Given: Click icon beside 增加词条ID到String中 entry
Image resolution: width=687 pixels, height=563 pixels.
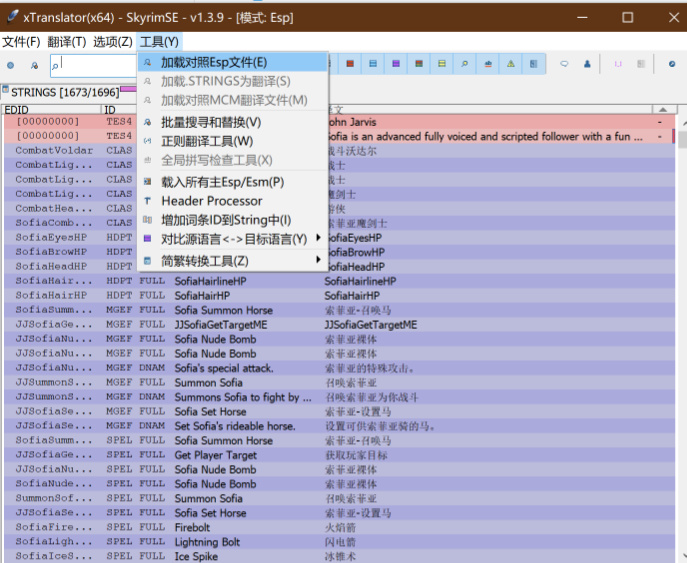Looking at the screenshot, I should pyautogui.click(x=148, y=220).
